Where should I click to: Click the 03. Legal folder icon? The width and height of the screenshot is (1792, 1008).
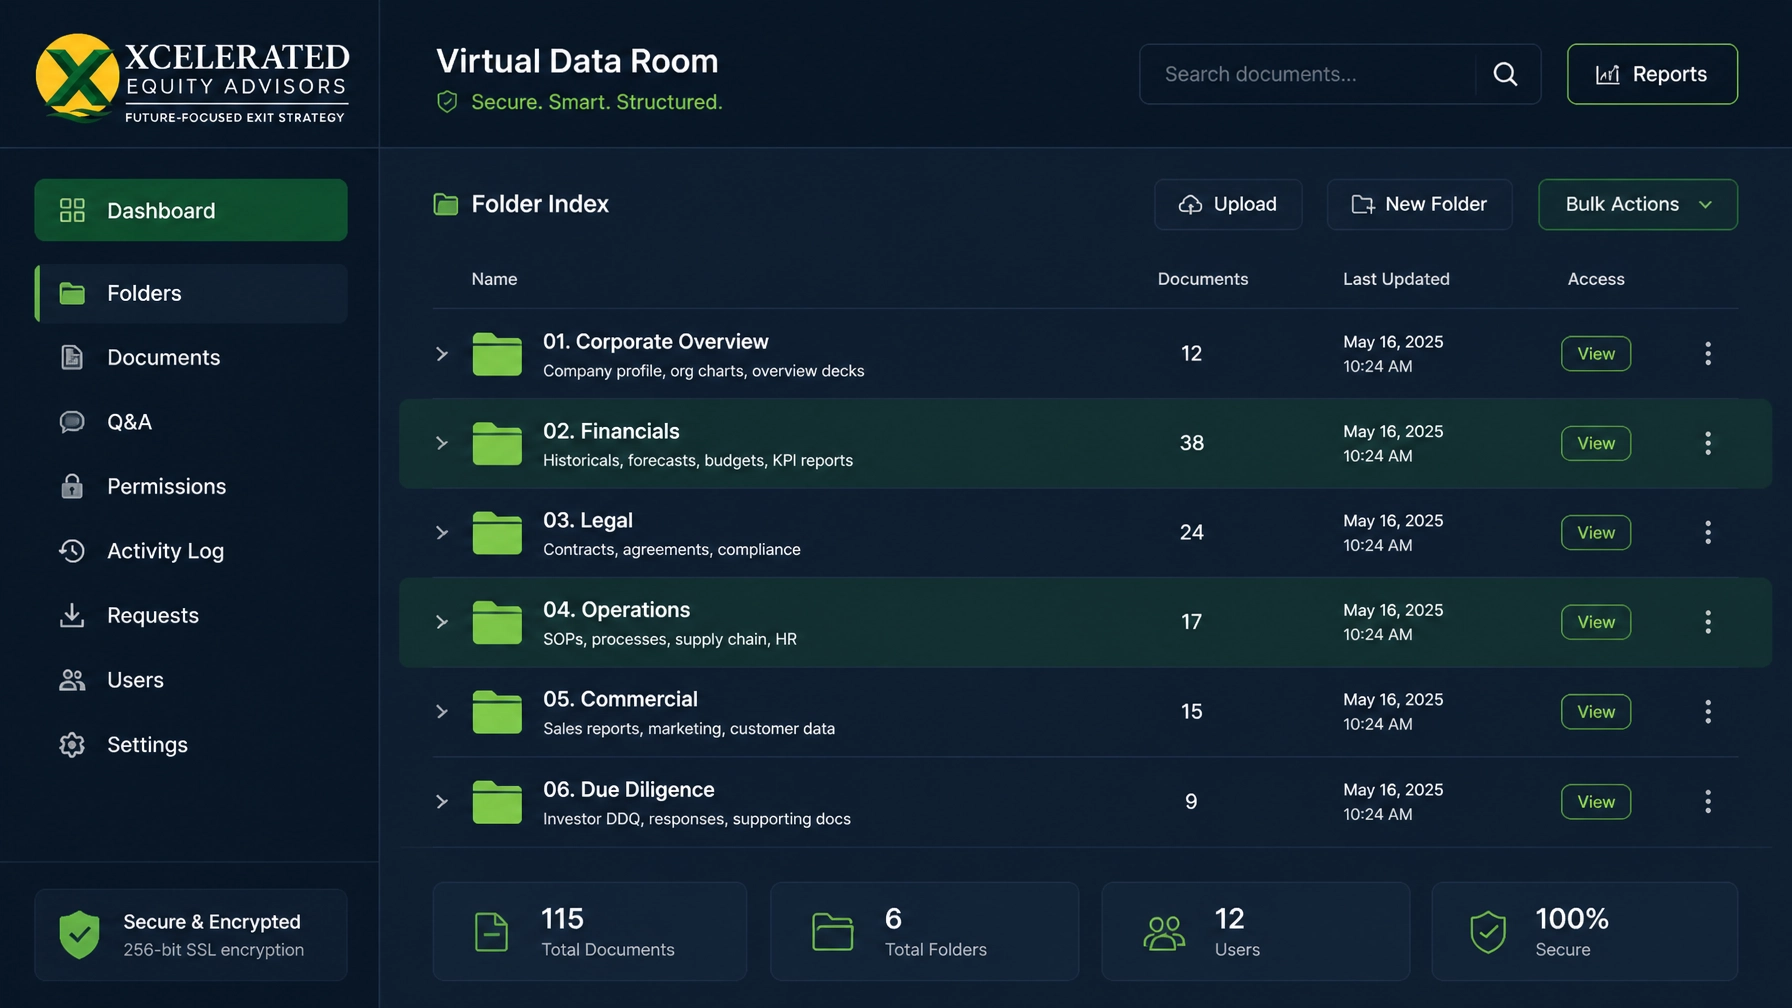497,532
